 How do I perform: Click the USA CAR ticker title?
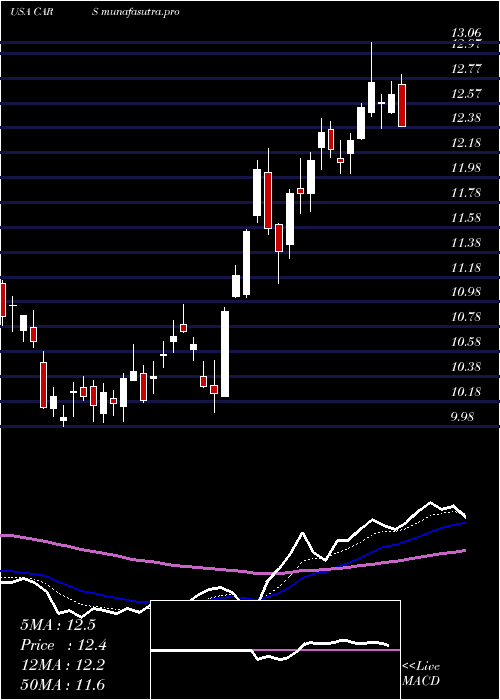tap(31, 12)
